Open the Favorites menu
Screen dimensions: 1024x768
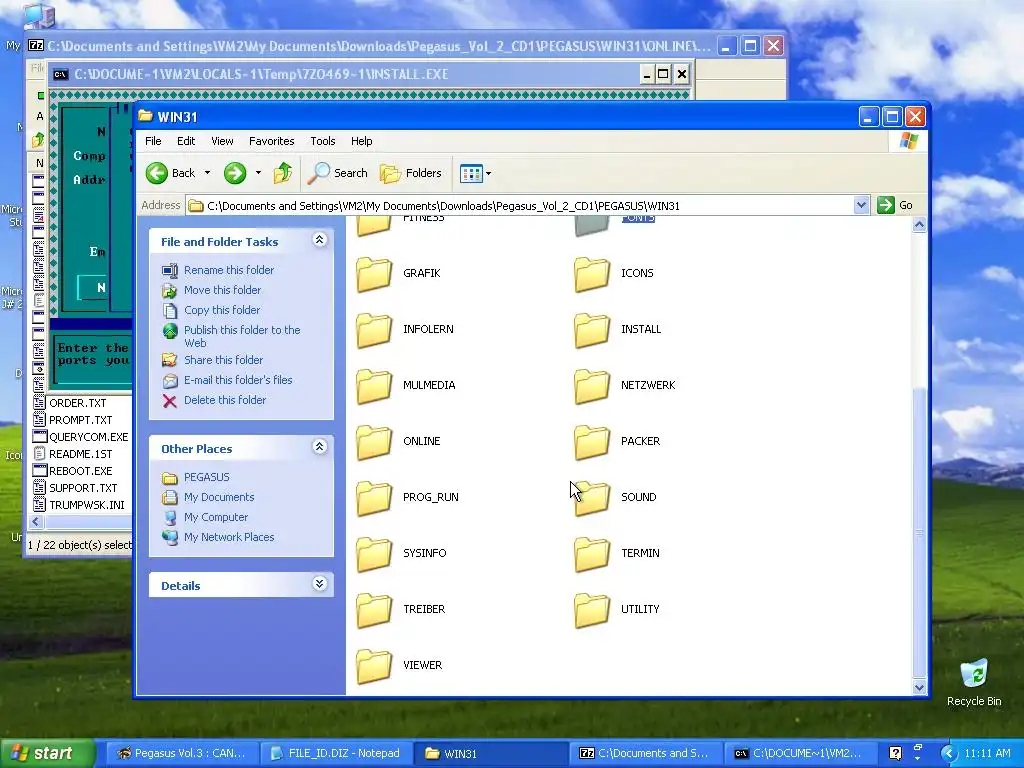[x=272, y=141]
